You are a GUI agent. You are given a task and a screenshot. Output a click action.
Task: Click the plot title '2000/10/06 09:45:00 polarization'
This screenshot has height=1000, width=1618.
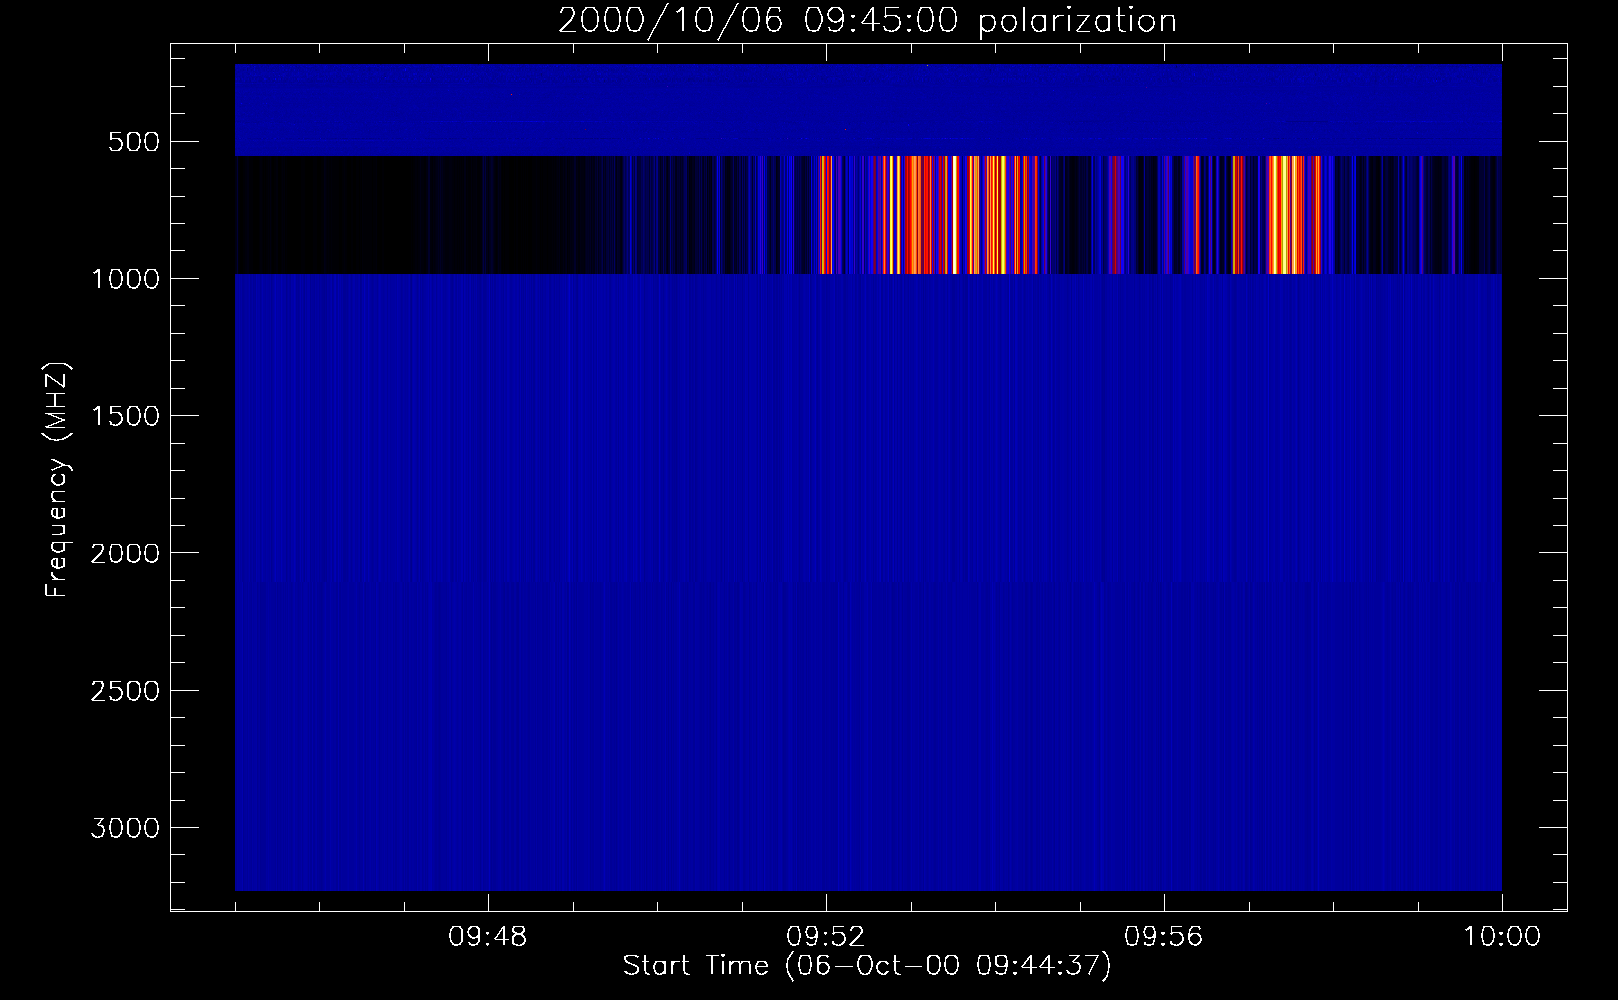point(867,21)
